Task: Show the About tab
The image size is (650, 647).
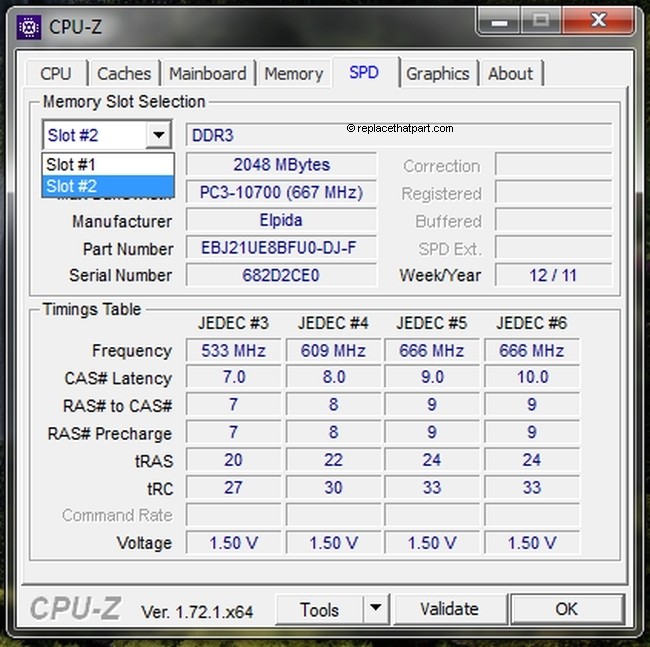Action: pyautogui.click(x=510, y=74)
